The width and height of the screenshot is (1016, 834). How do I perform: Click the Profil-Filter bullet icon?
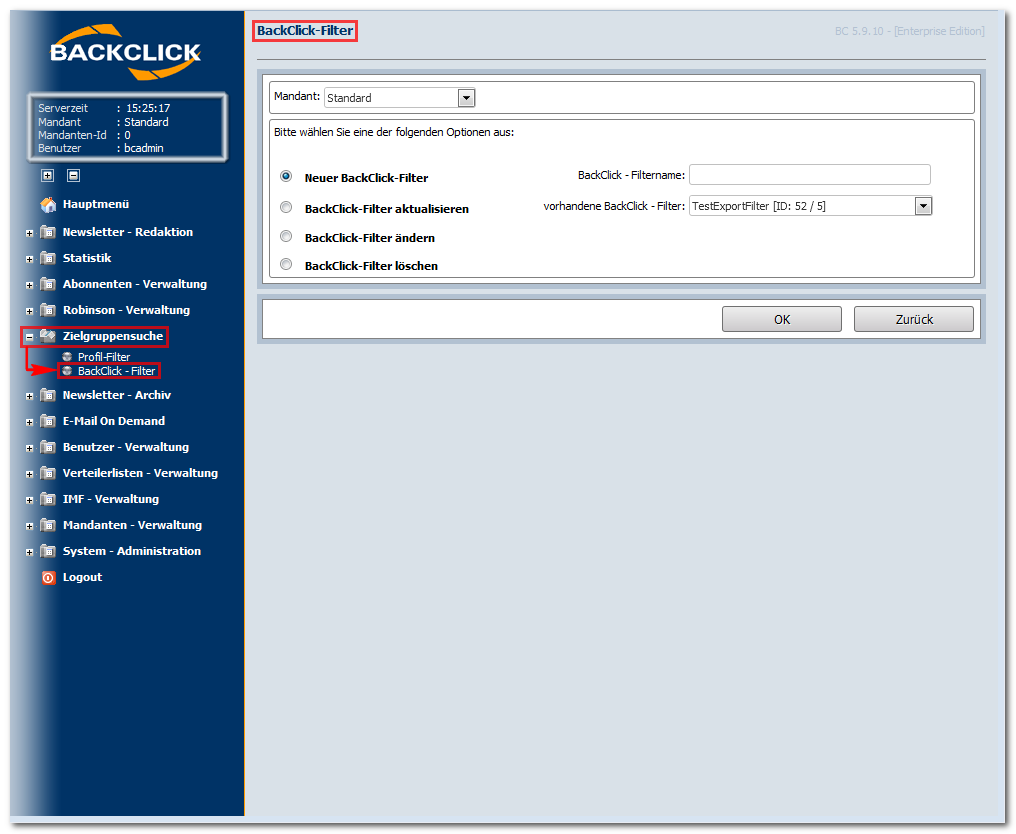(67, 357)
